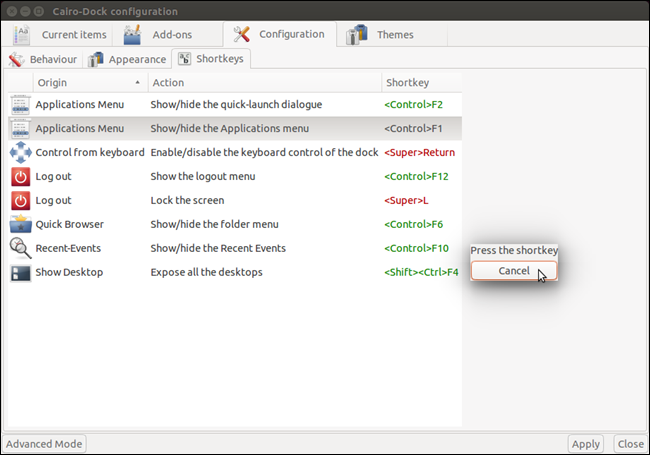Click Log out icon for logout menu row
Image resolution: width=650 pixels, height=455 pixels.
(20, 177)
